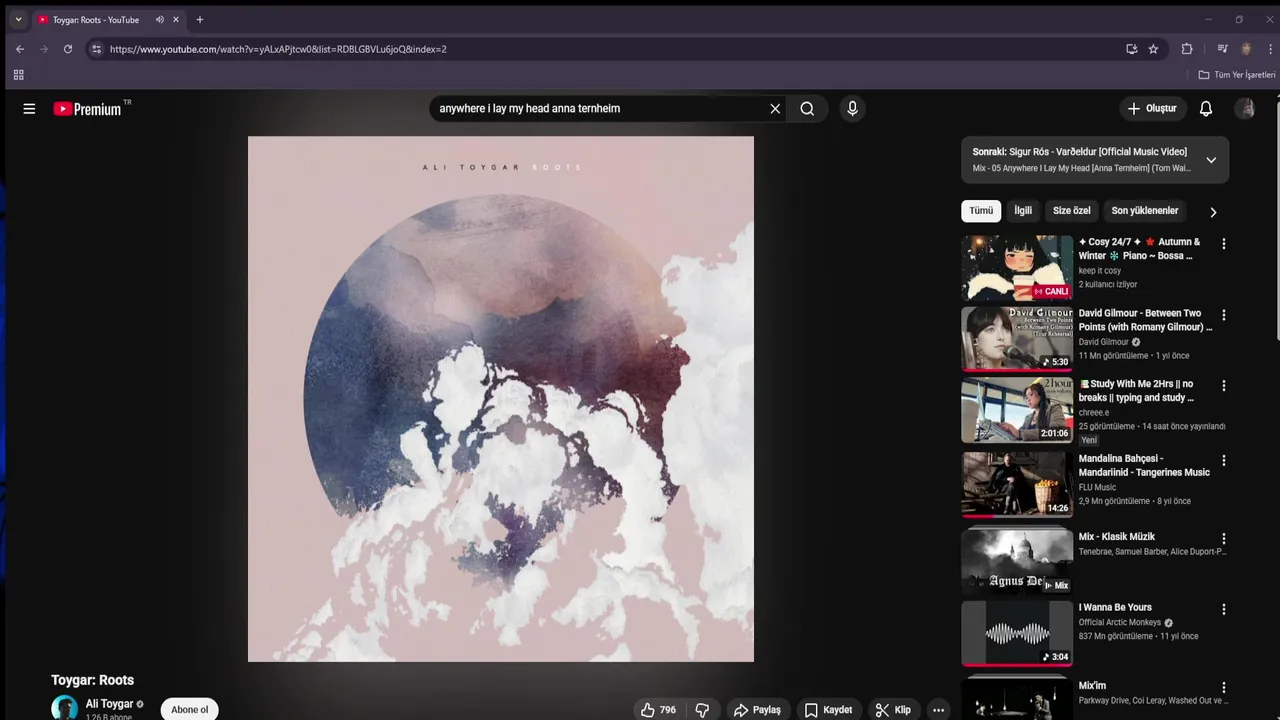
Task: Open the I Wanna Be Yours title
Action: [1115, 607]
